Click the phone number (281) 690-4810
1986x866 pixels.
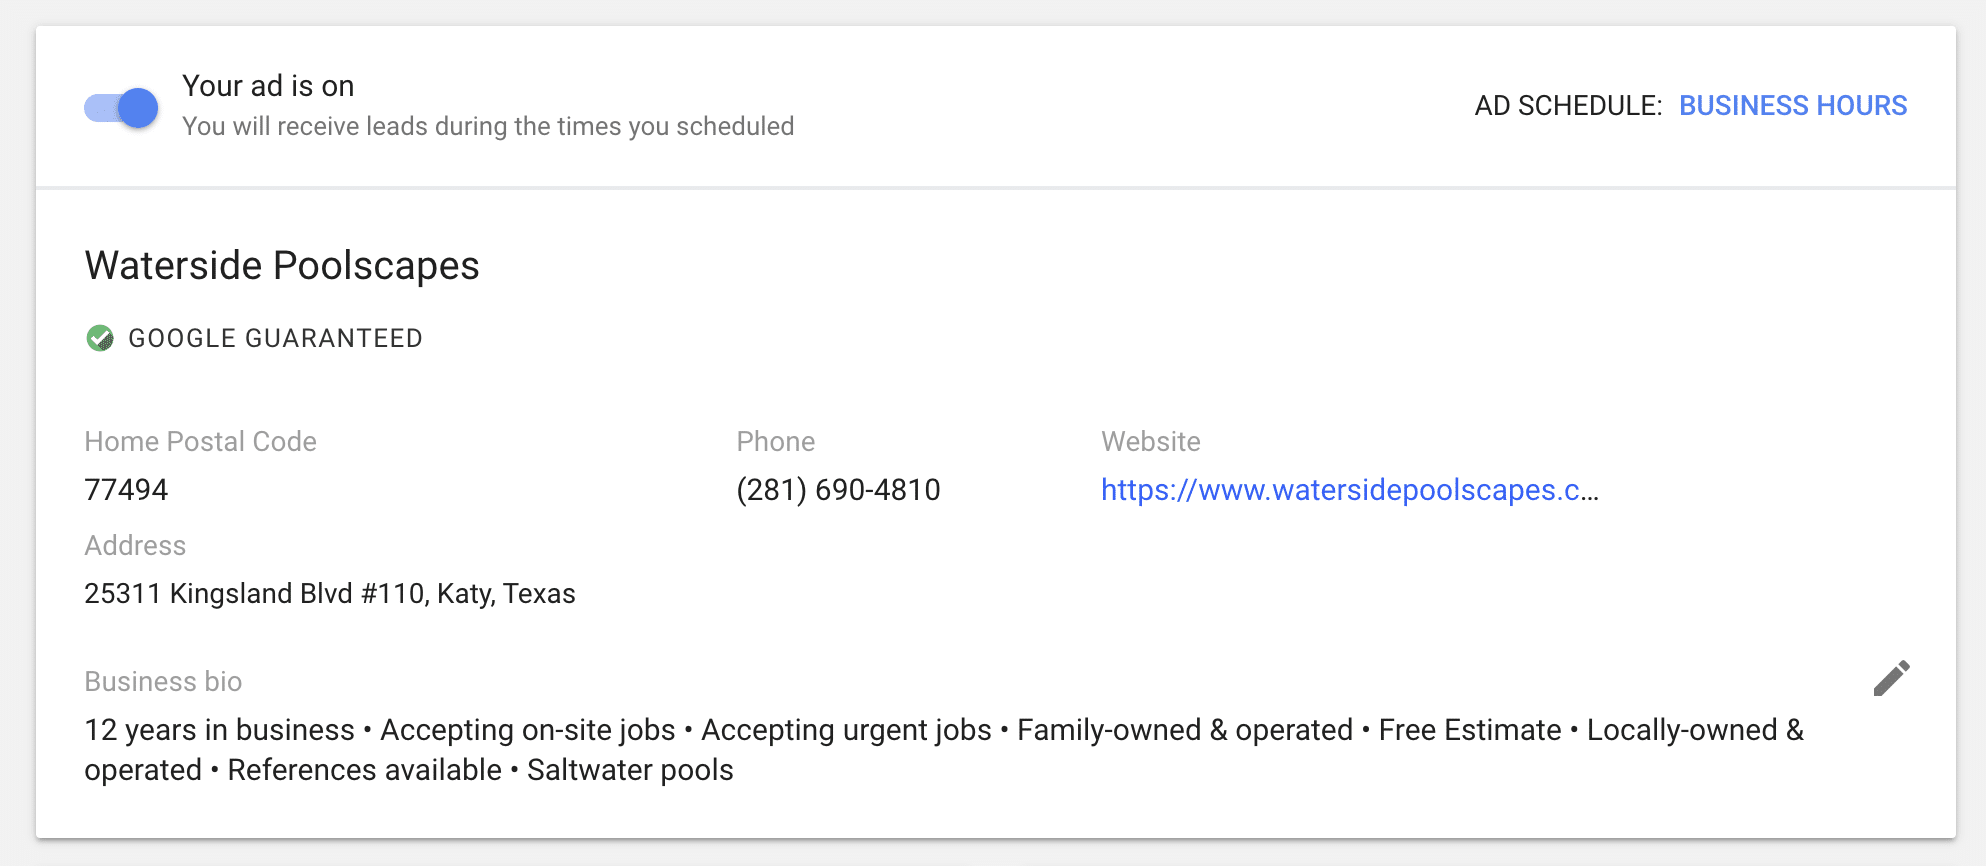[x=838, y=490]
